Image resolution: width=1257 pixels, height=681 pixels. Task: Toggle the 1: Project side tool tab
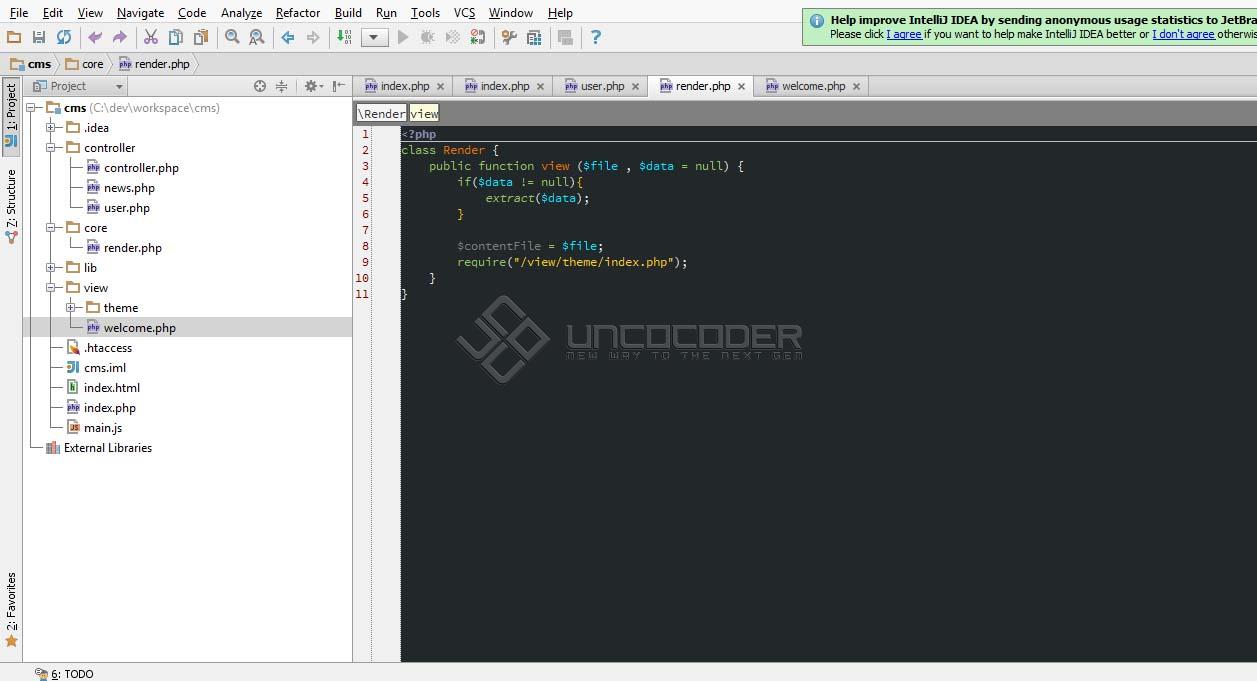click(x=11, y=117)
